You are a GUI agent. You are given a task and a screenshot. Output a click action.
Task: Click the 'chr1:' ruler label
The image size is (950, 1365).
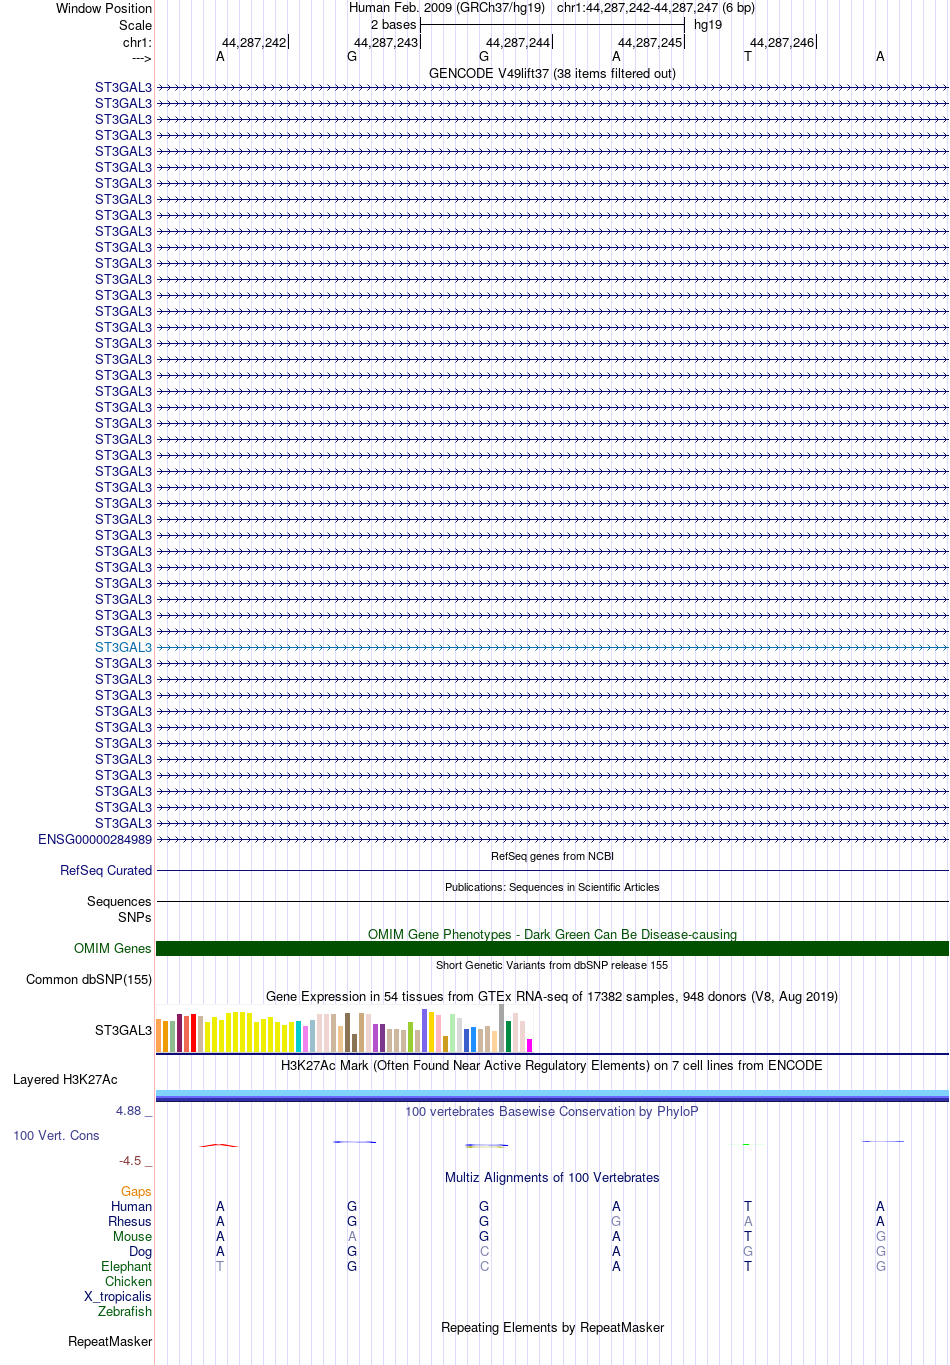[137, 43]
